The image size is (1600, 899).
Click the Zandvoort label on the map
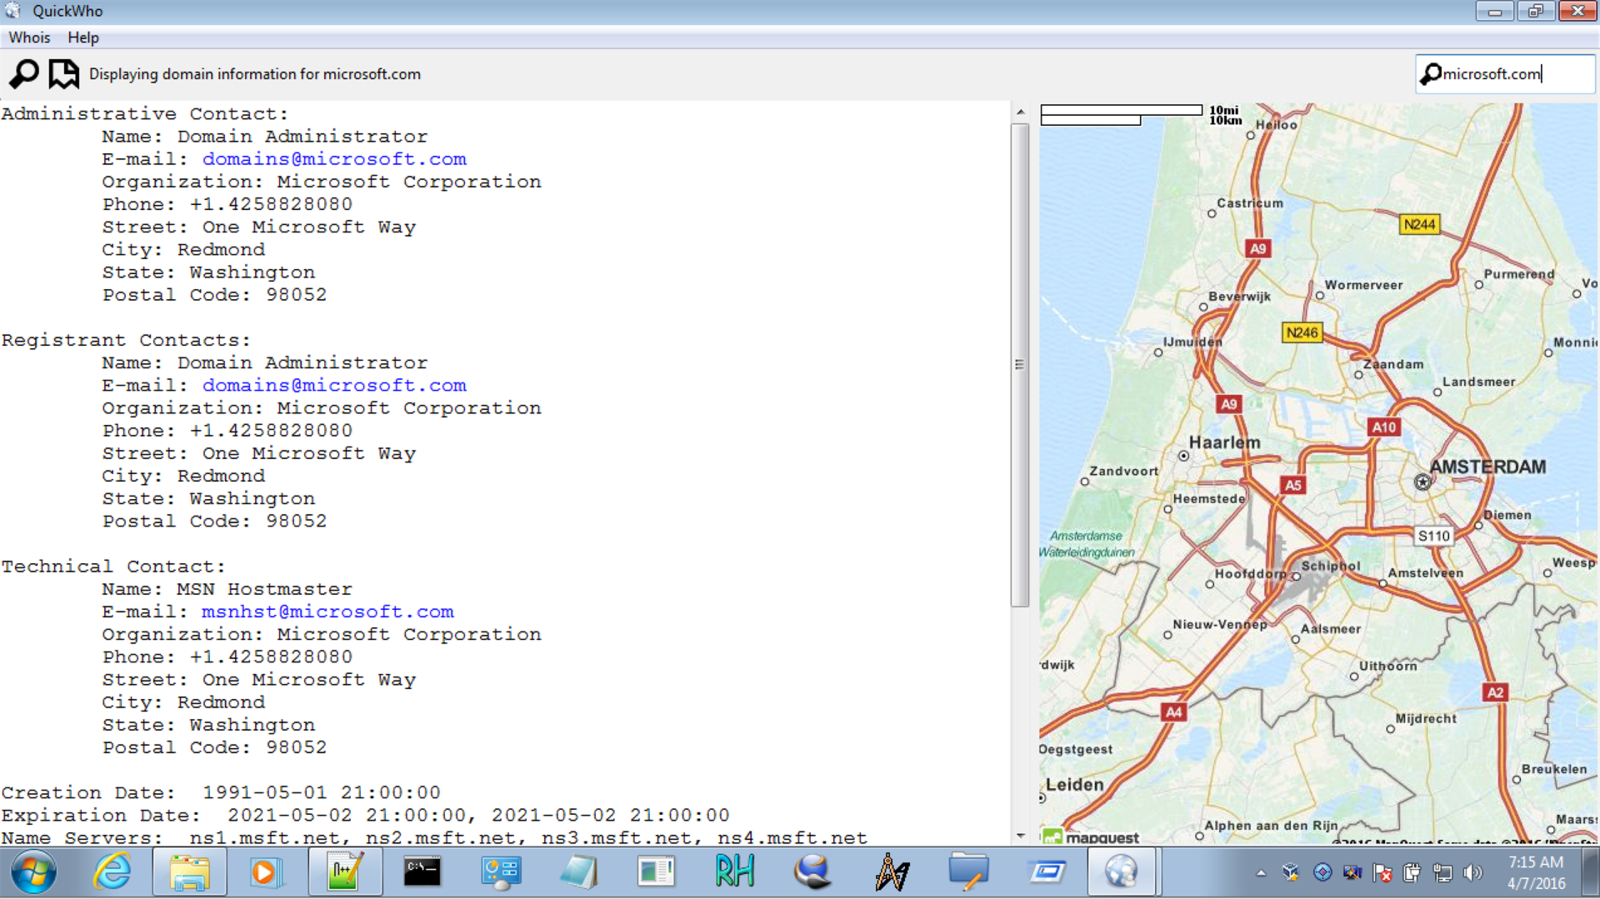click(x=1124, y=471)
